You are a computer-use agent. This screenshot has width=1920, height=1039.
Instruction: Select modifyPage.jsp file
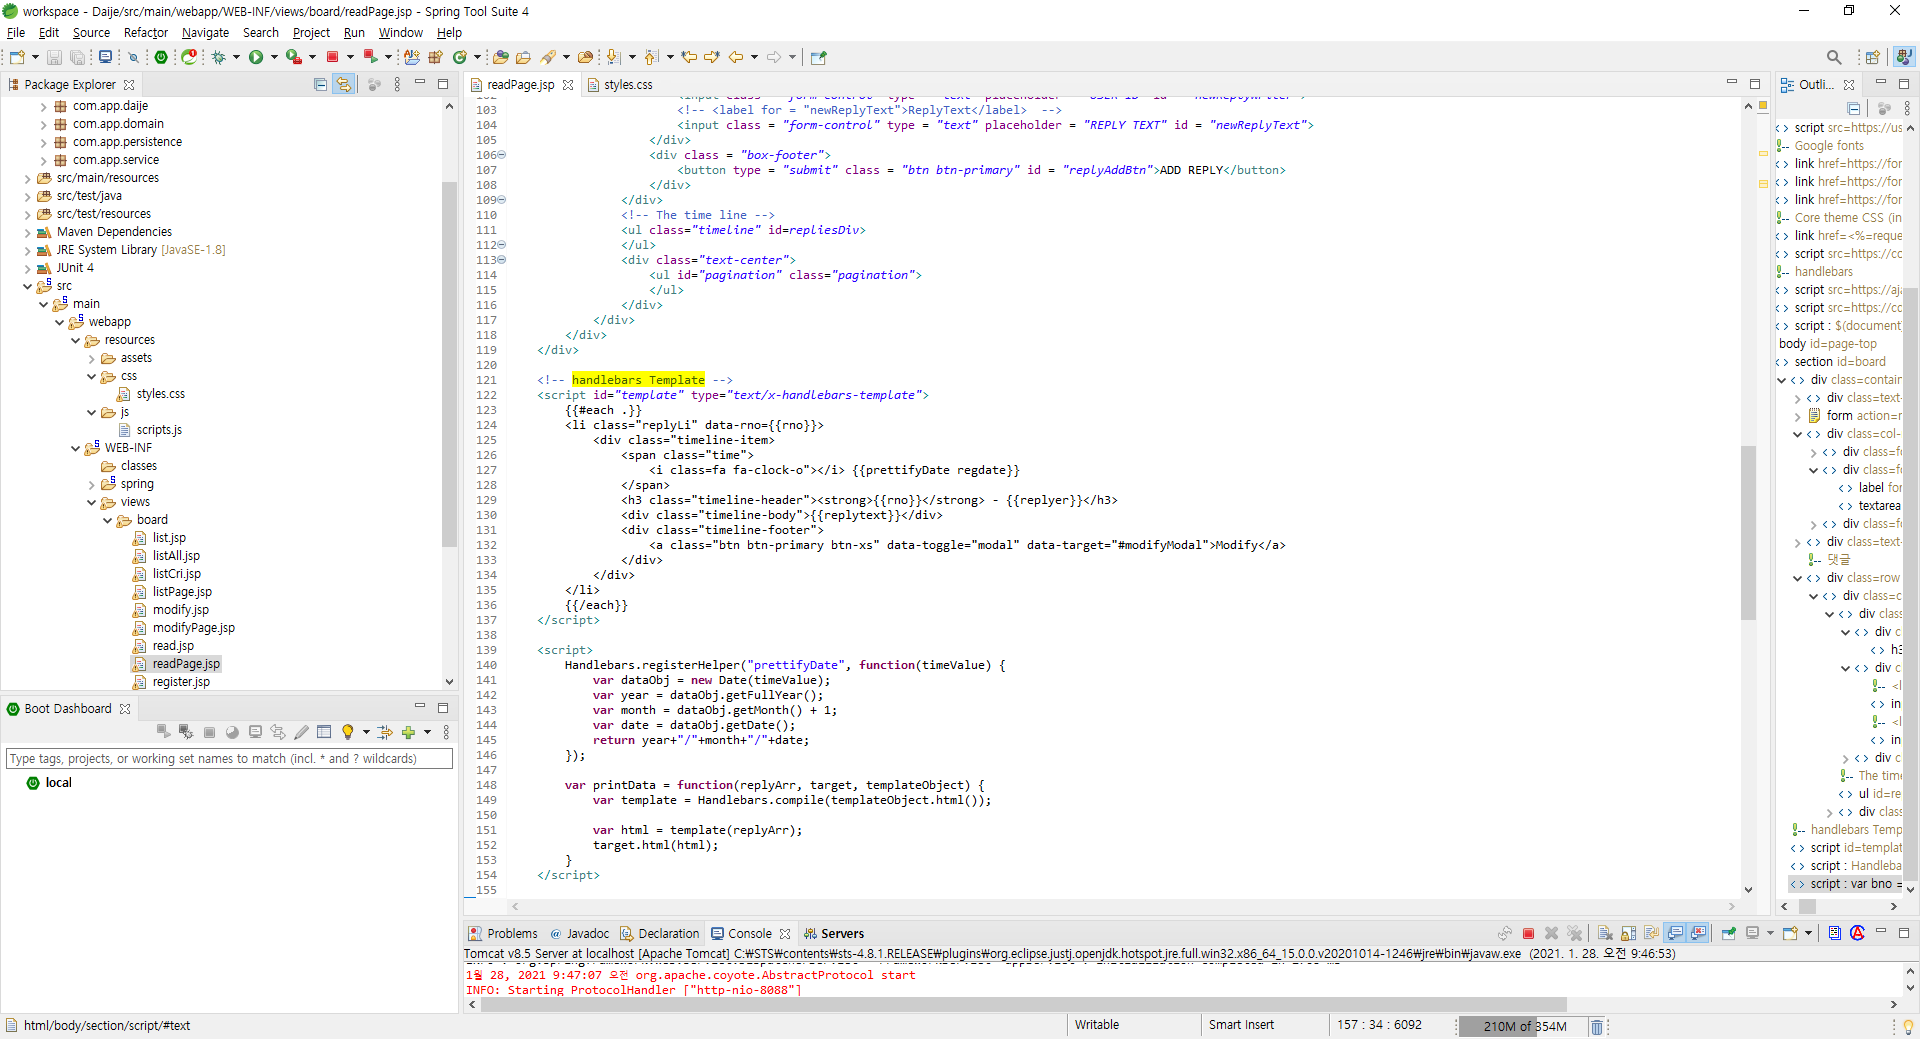click(194, 628)
